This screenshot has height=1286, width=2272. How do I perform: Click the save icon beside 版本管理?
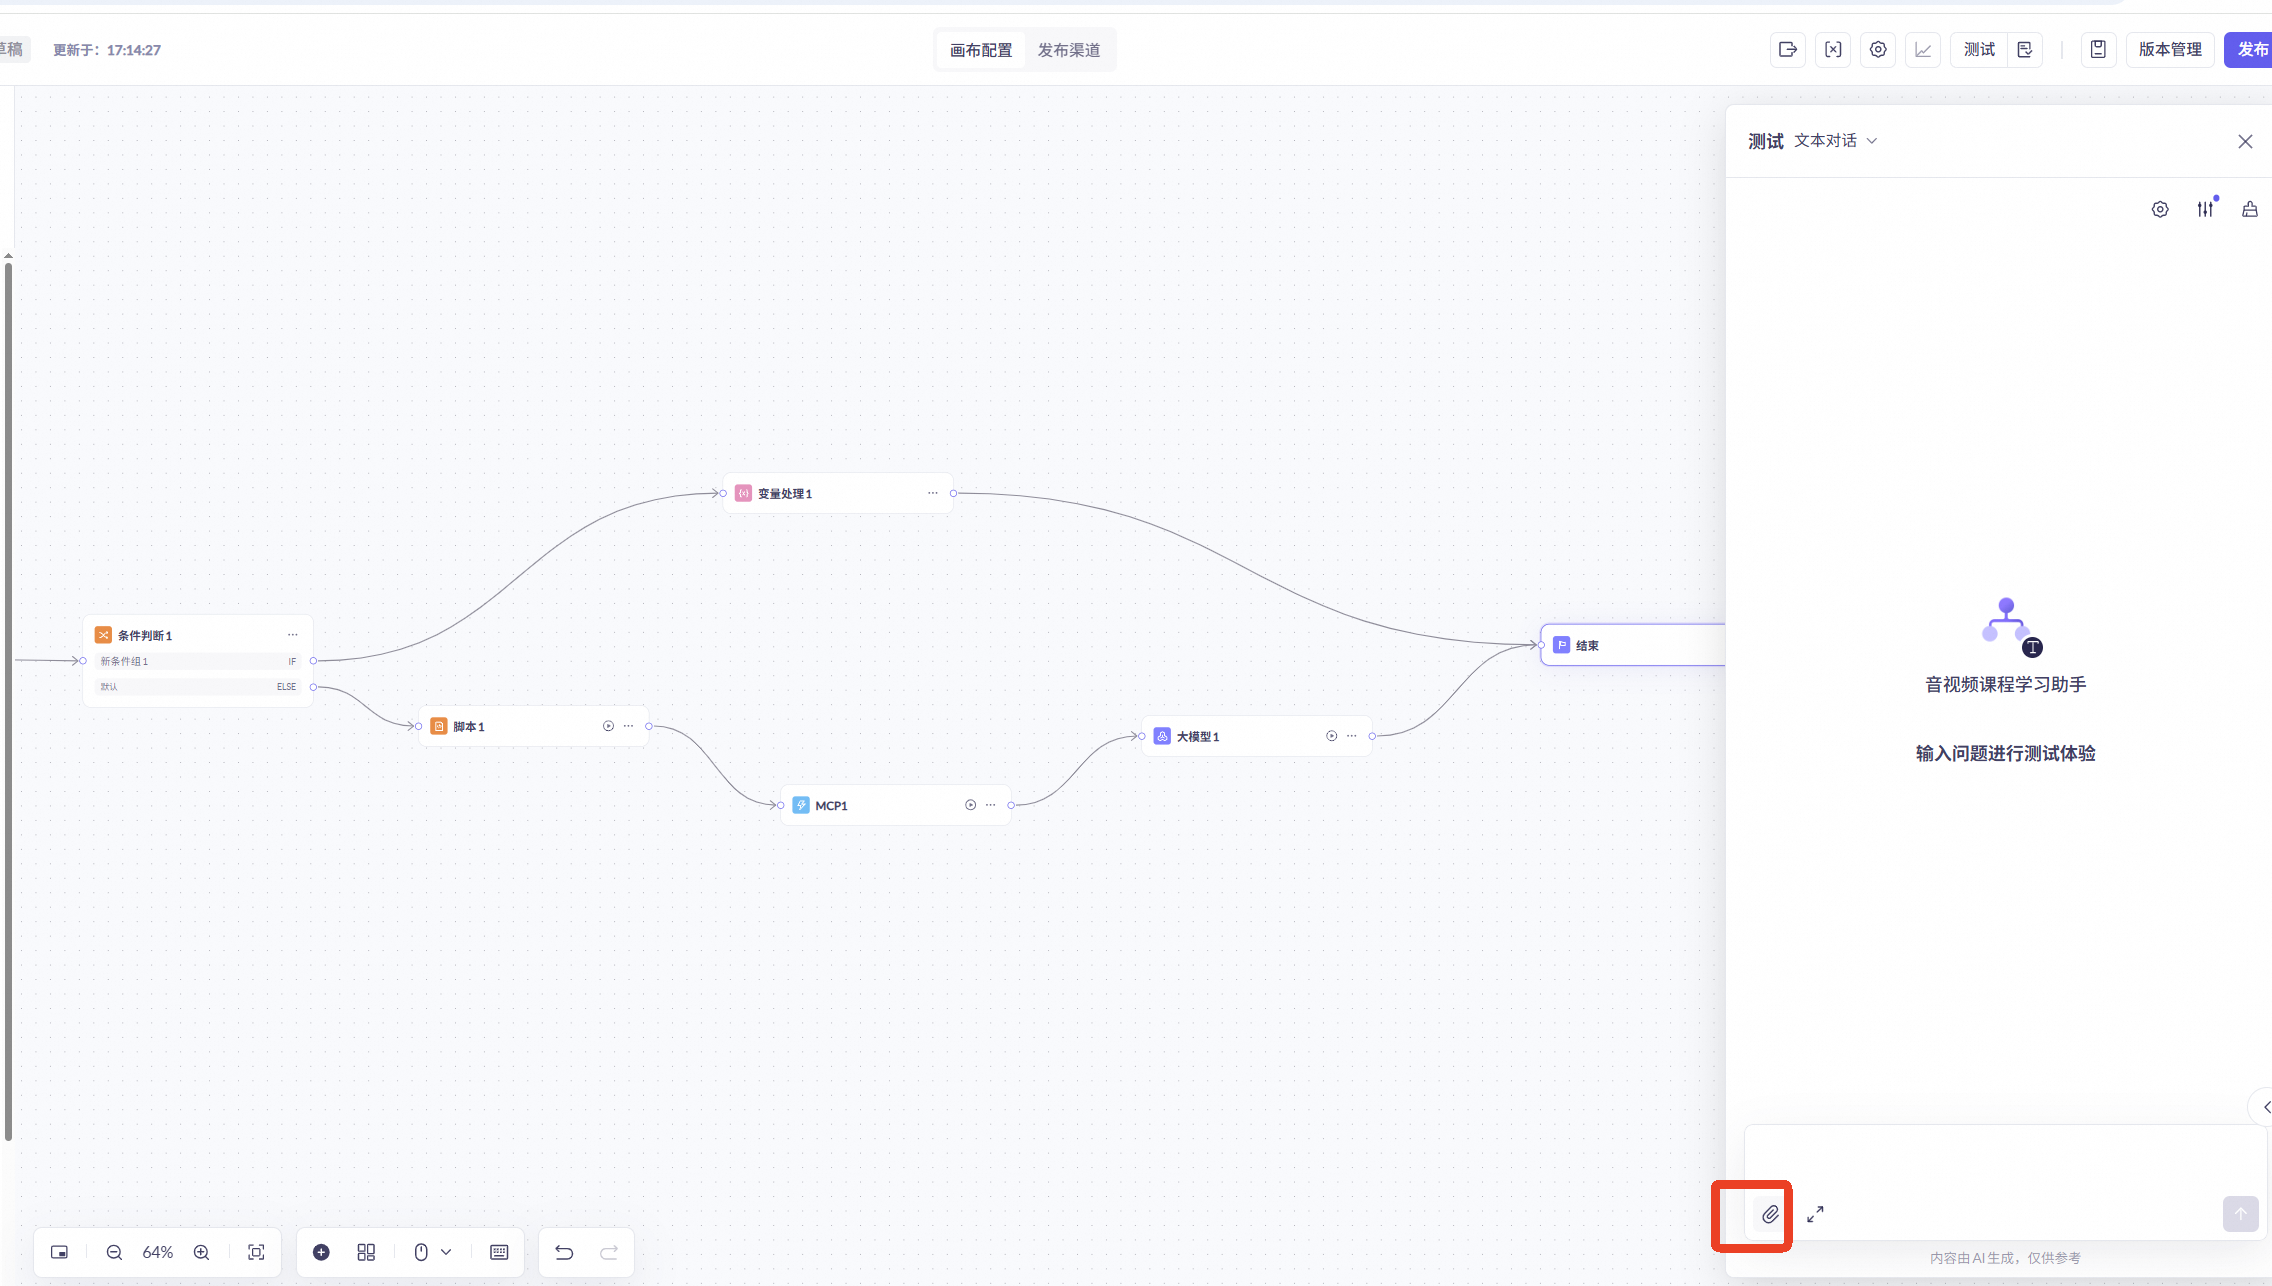click(2098, 50)
